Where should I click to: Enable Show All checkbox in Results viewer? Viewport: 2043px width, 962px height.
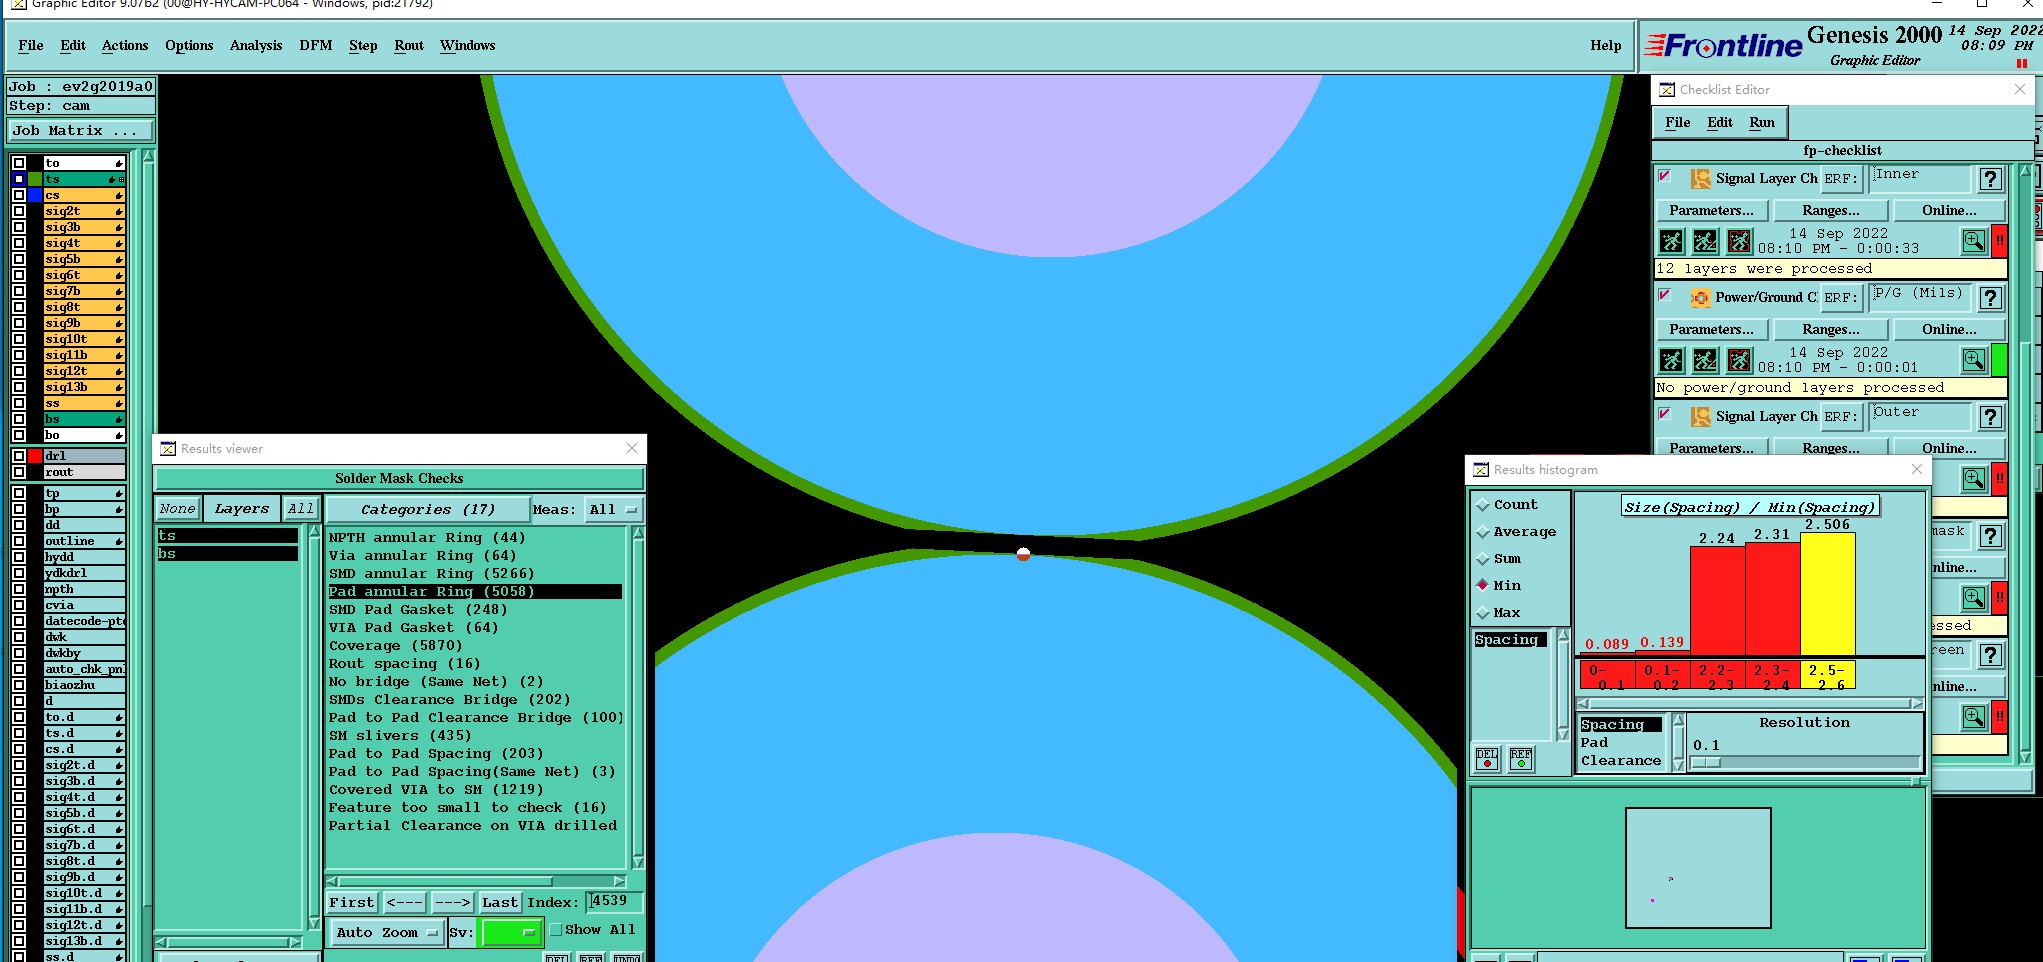coord(556,930)
